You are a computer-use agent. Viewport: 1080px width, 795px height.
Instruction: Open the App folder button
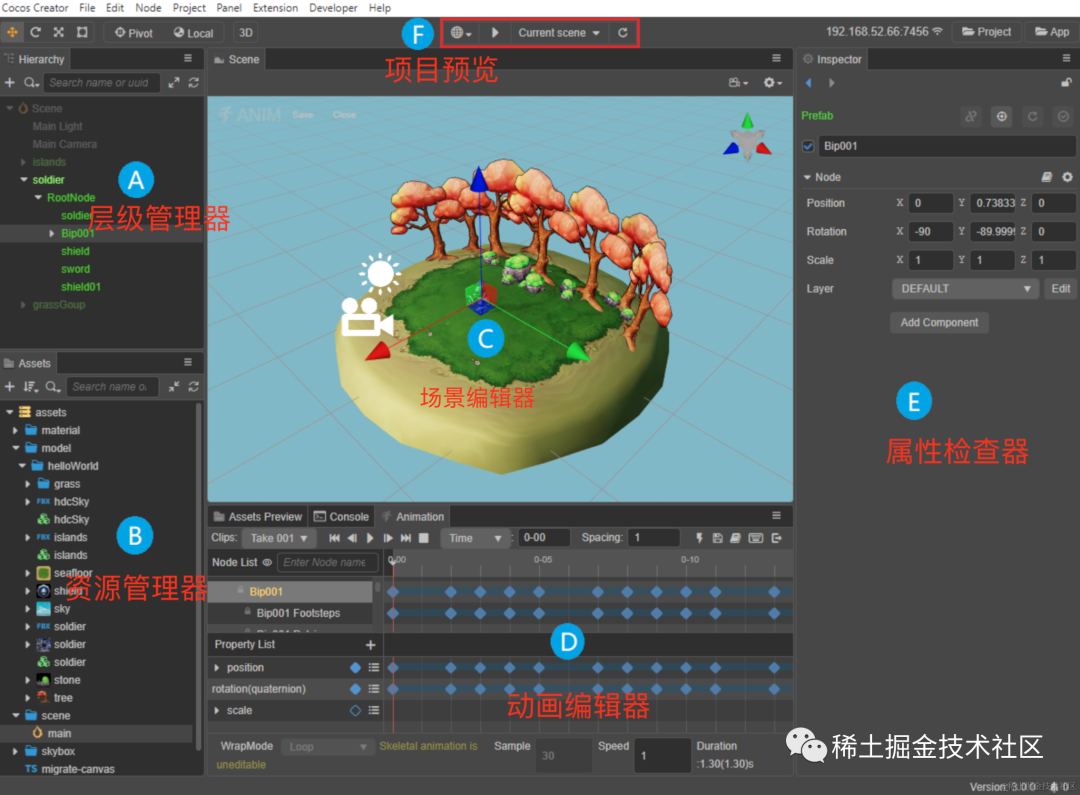click(1052, 32)
